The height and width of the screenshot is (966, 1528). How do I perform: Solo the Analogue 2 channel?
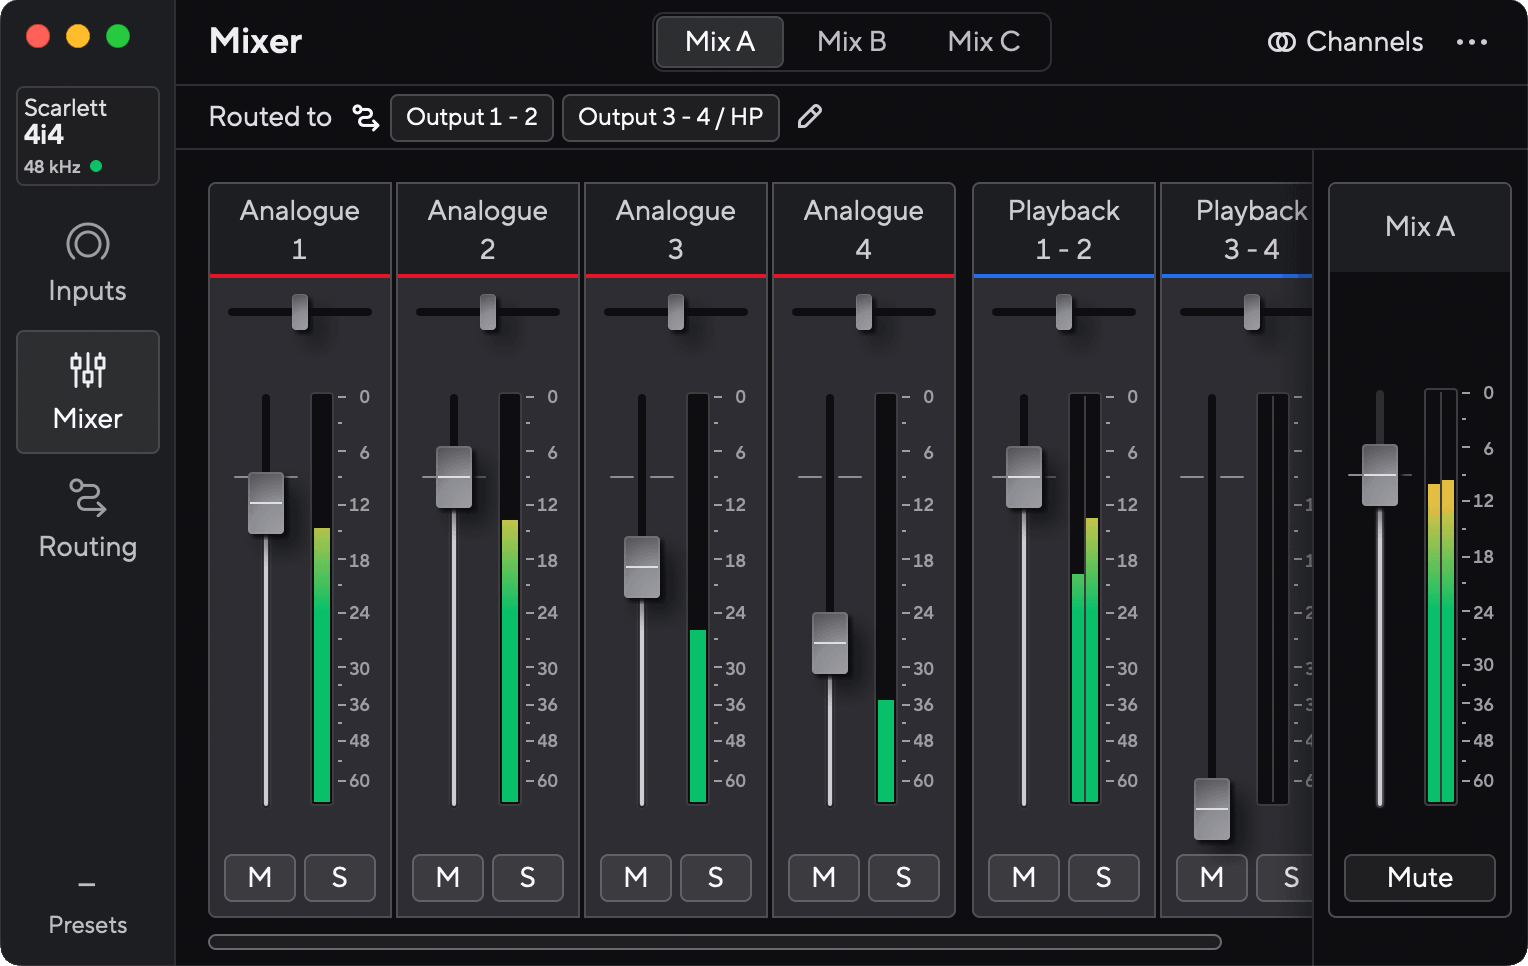(528, 878)
